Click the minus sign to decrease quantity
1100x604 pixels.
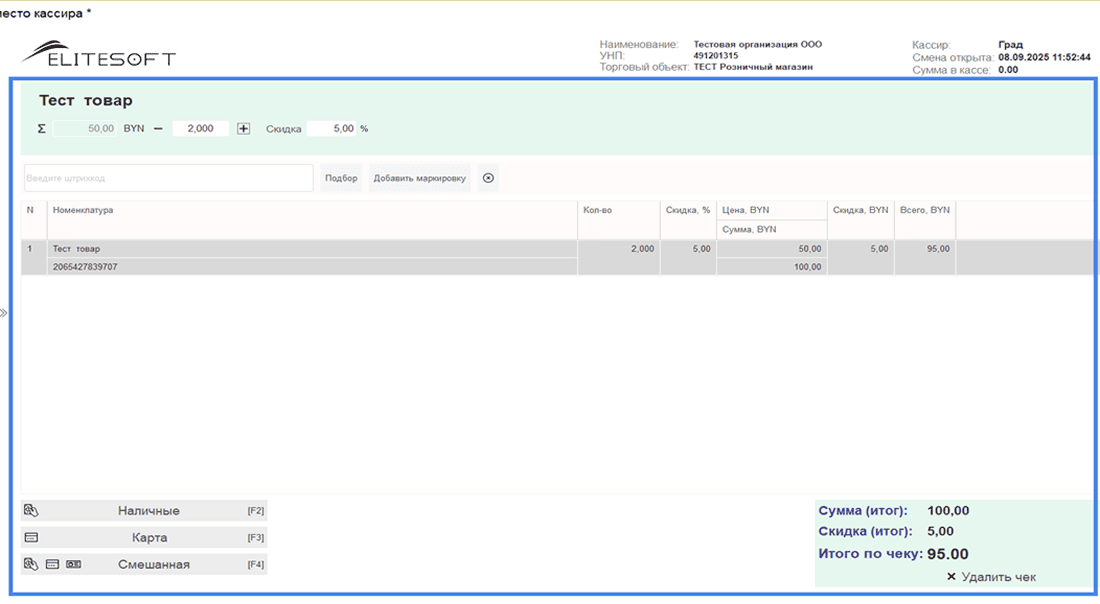pyautogui.click(x=158, y=129)
